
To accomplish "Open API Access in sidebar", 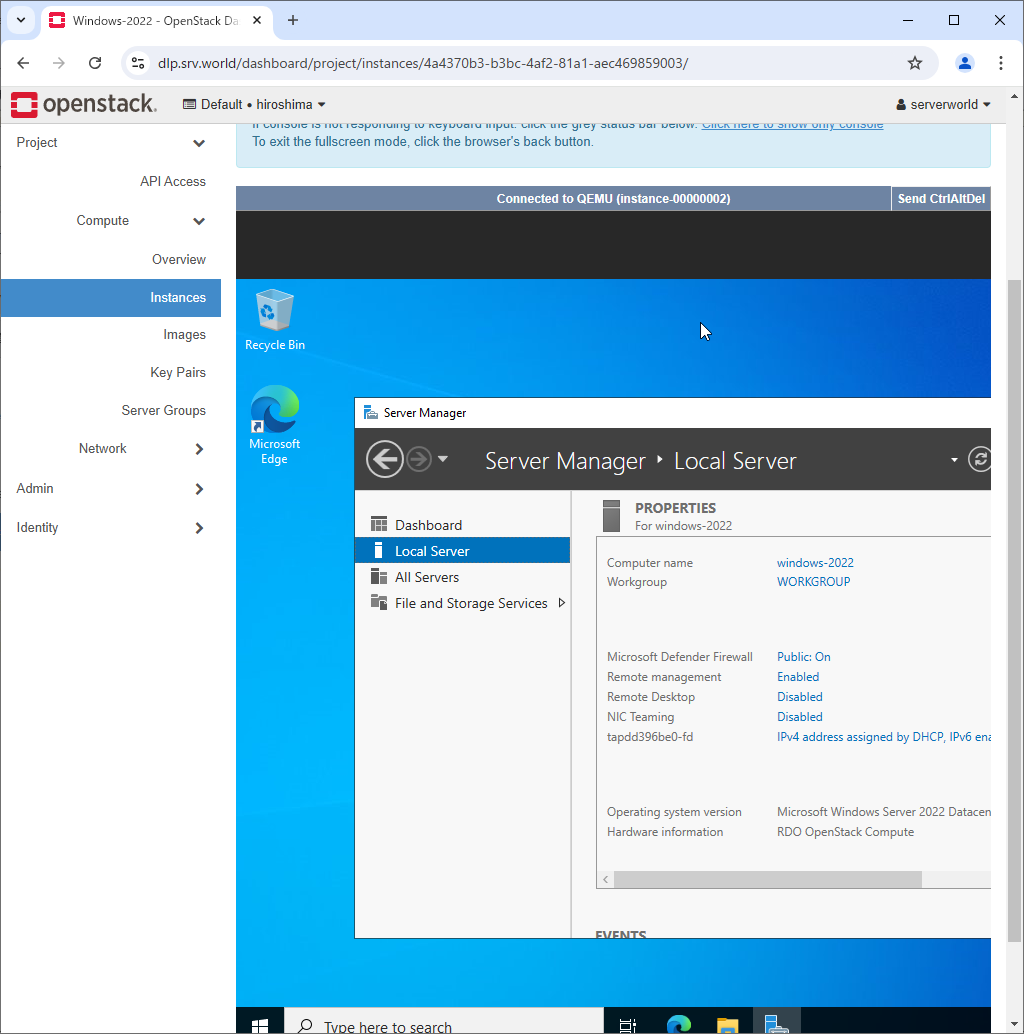I will [x=173, y=181].
